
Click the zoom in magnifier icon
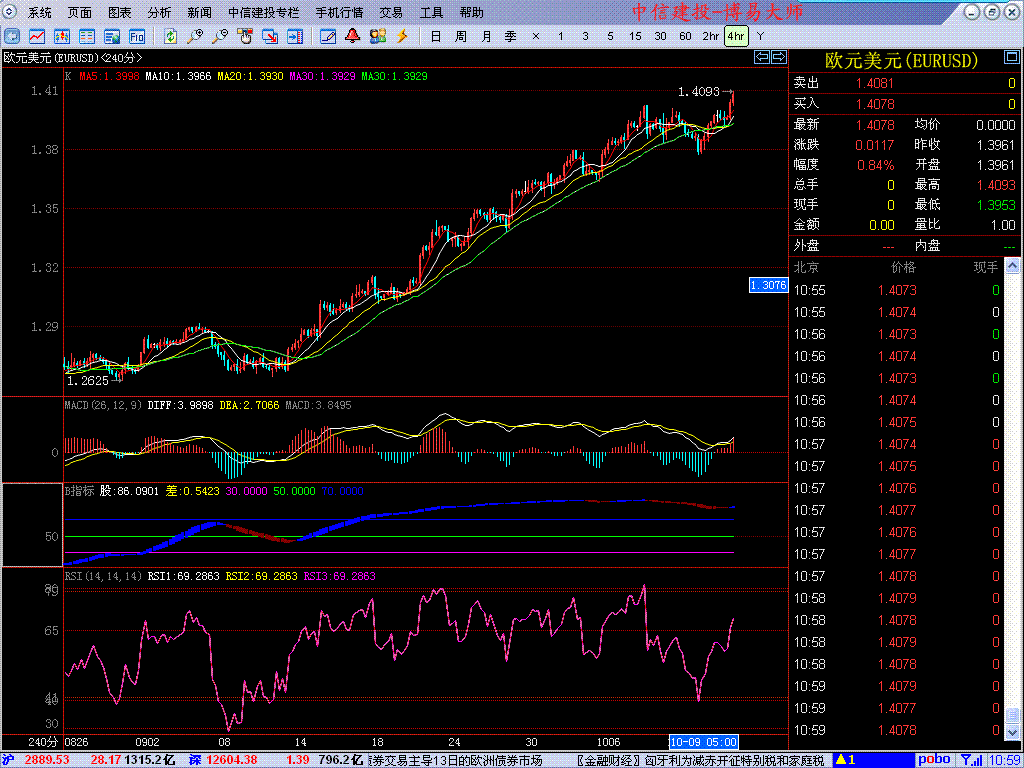tap(194, 36)
